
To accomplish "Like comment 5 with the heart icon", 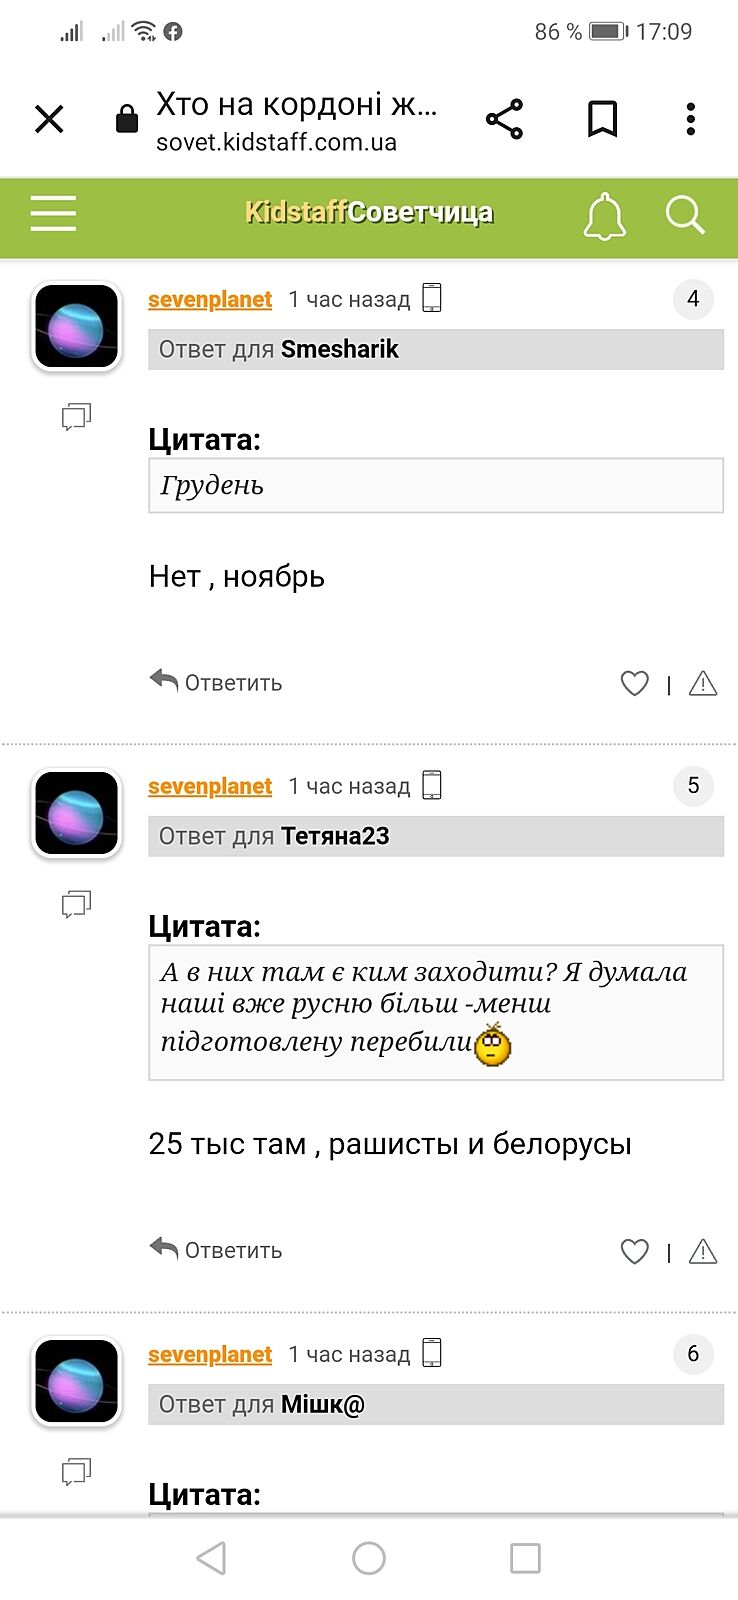I will click(x=634, y=1251).
